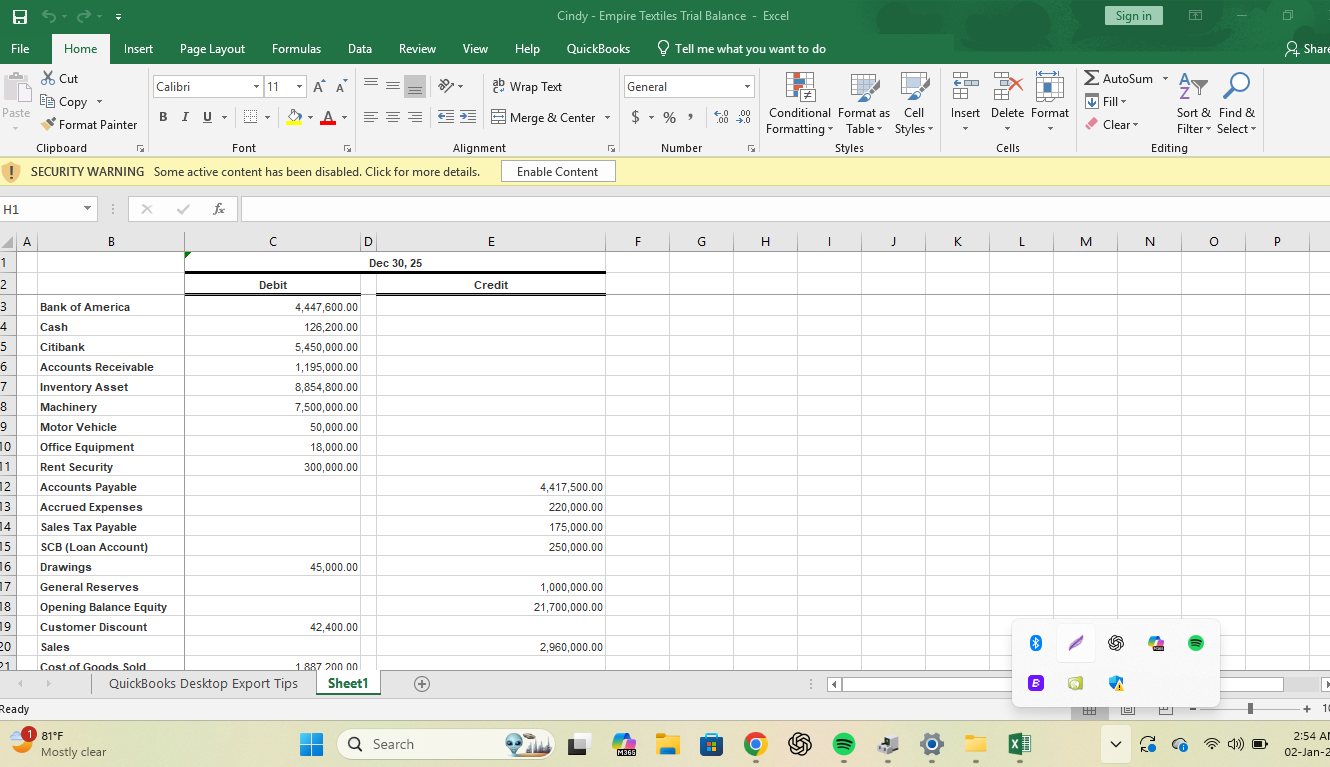Click the zoom slider handle
The image size is (1330, 767).
1250,709
